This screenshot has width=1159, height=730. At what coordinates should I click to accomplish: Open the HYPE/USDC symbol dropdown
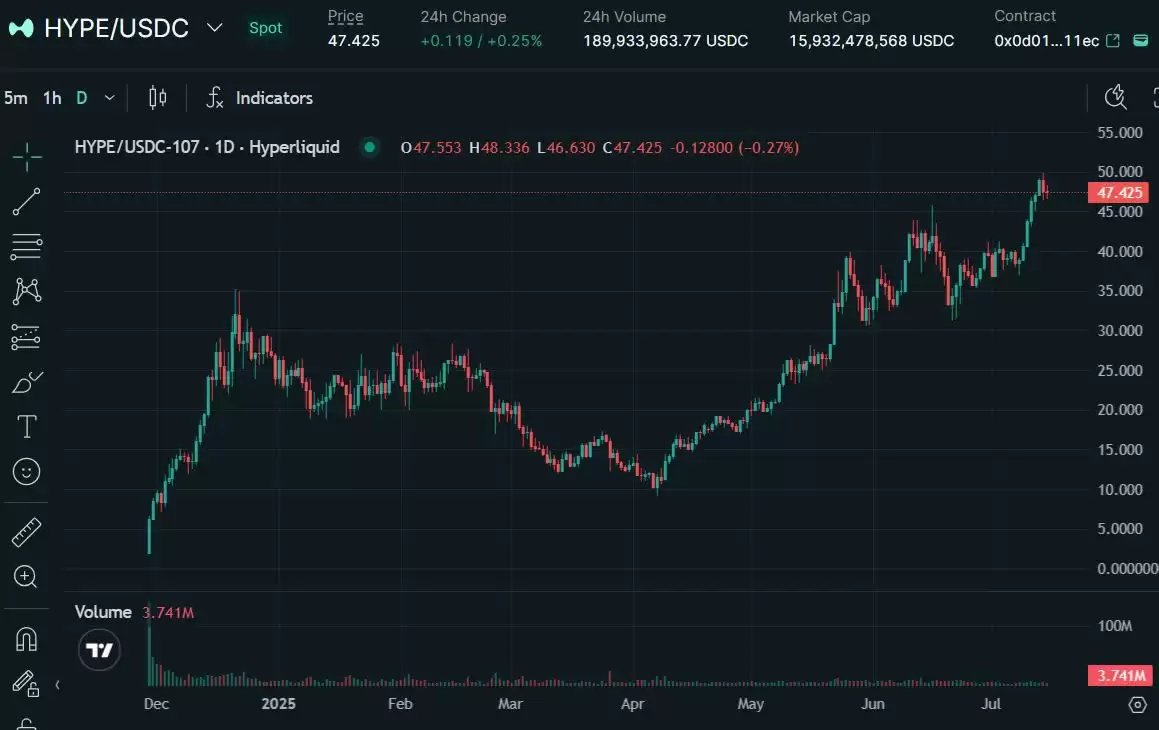pyautogui.click(x=214, y=29)
